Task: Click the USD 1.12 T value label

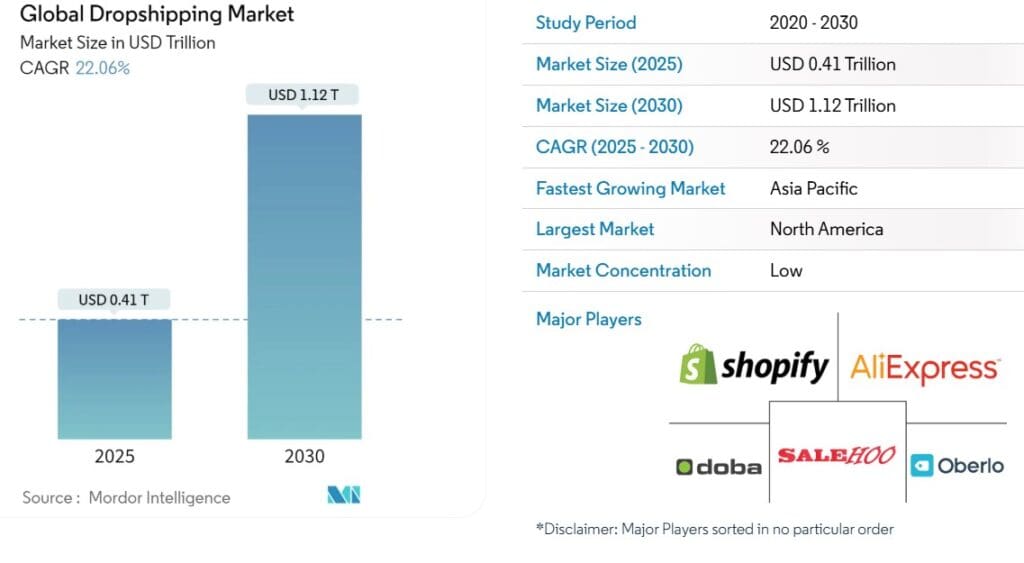Action: (x=303, y=95)
